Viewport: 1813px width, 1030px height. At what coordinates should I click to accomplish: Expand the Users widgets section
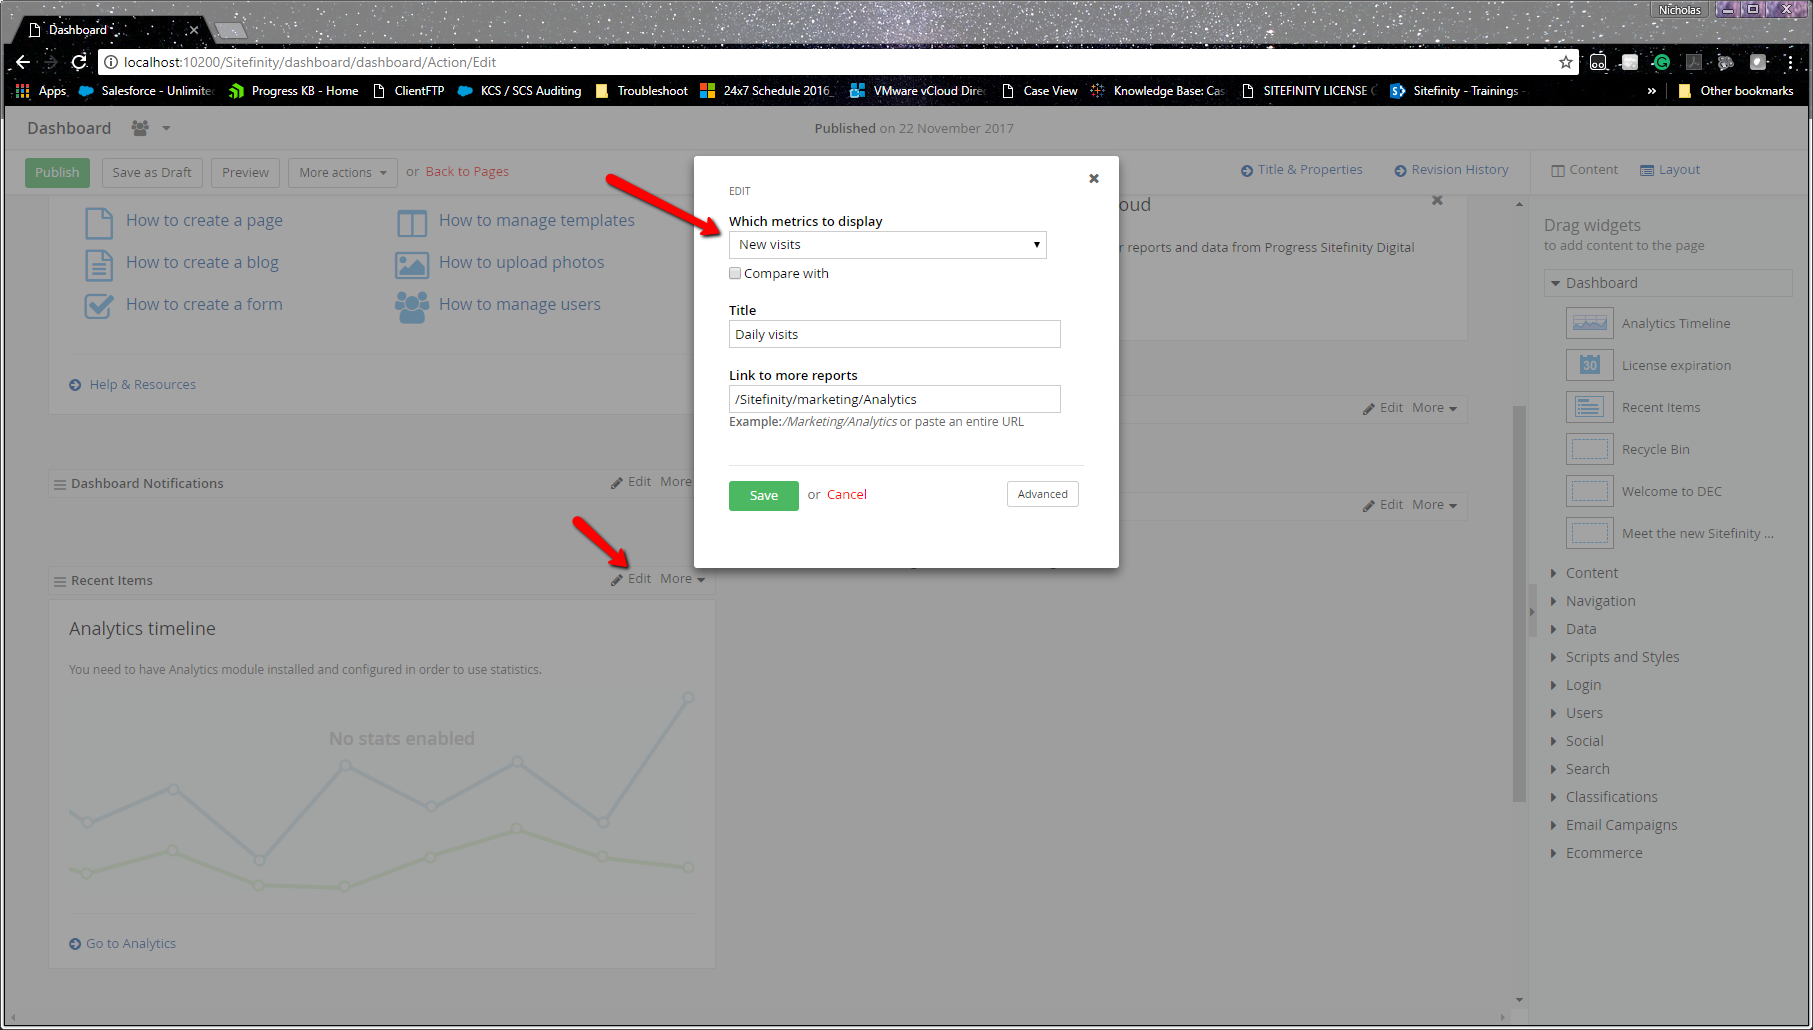point(1577,713)
